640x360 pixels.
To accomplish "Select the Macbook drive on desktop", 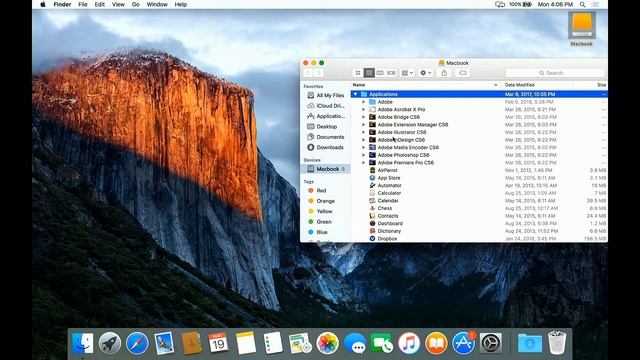I will [x=582, y=29].
